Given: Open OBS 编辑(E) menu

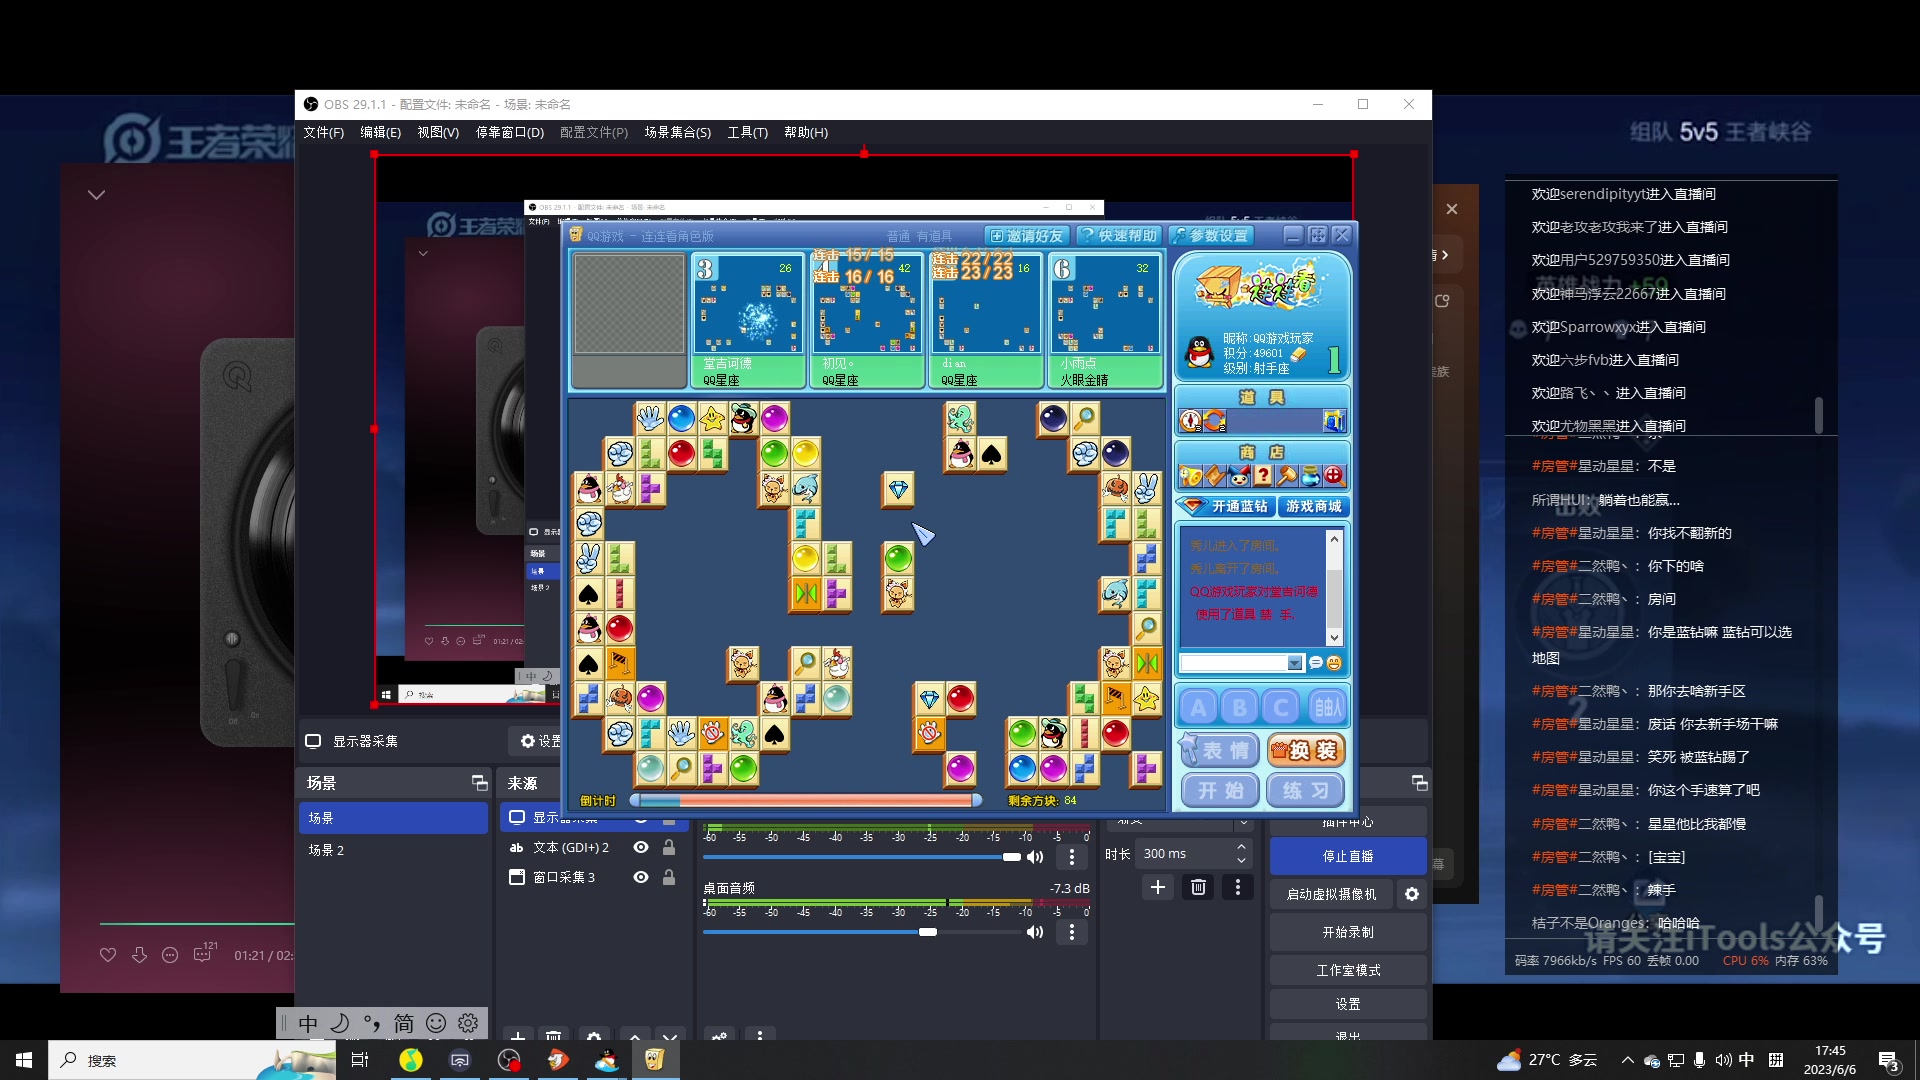Looking at the screenshot, I should click(380, 132).
